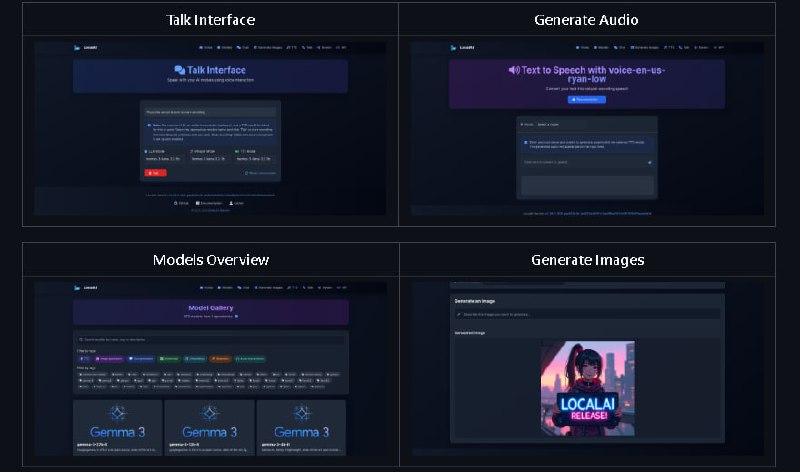Open Generate images in Models Overview navbar
Image resolution: width=800 pixels, height=472 pixels.
268,288
